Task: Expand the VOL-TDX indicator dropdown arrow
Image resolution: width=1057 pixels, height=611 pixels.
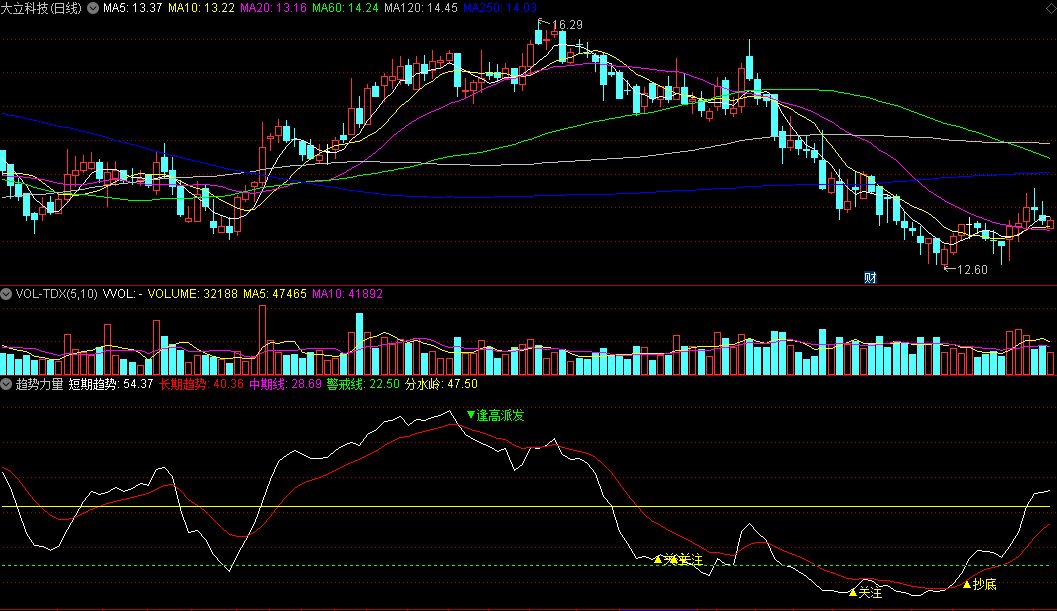Action: tap(6, 294)
